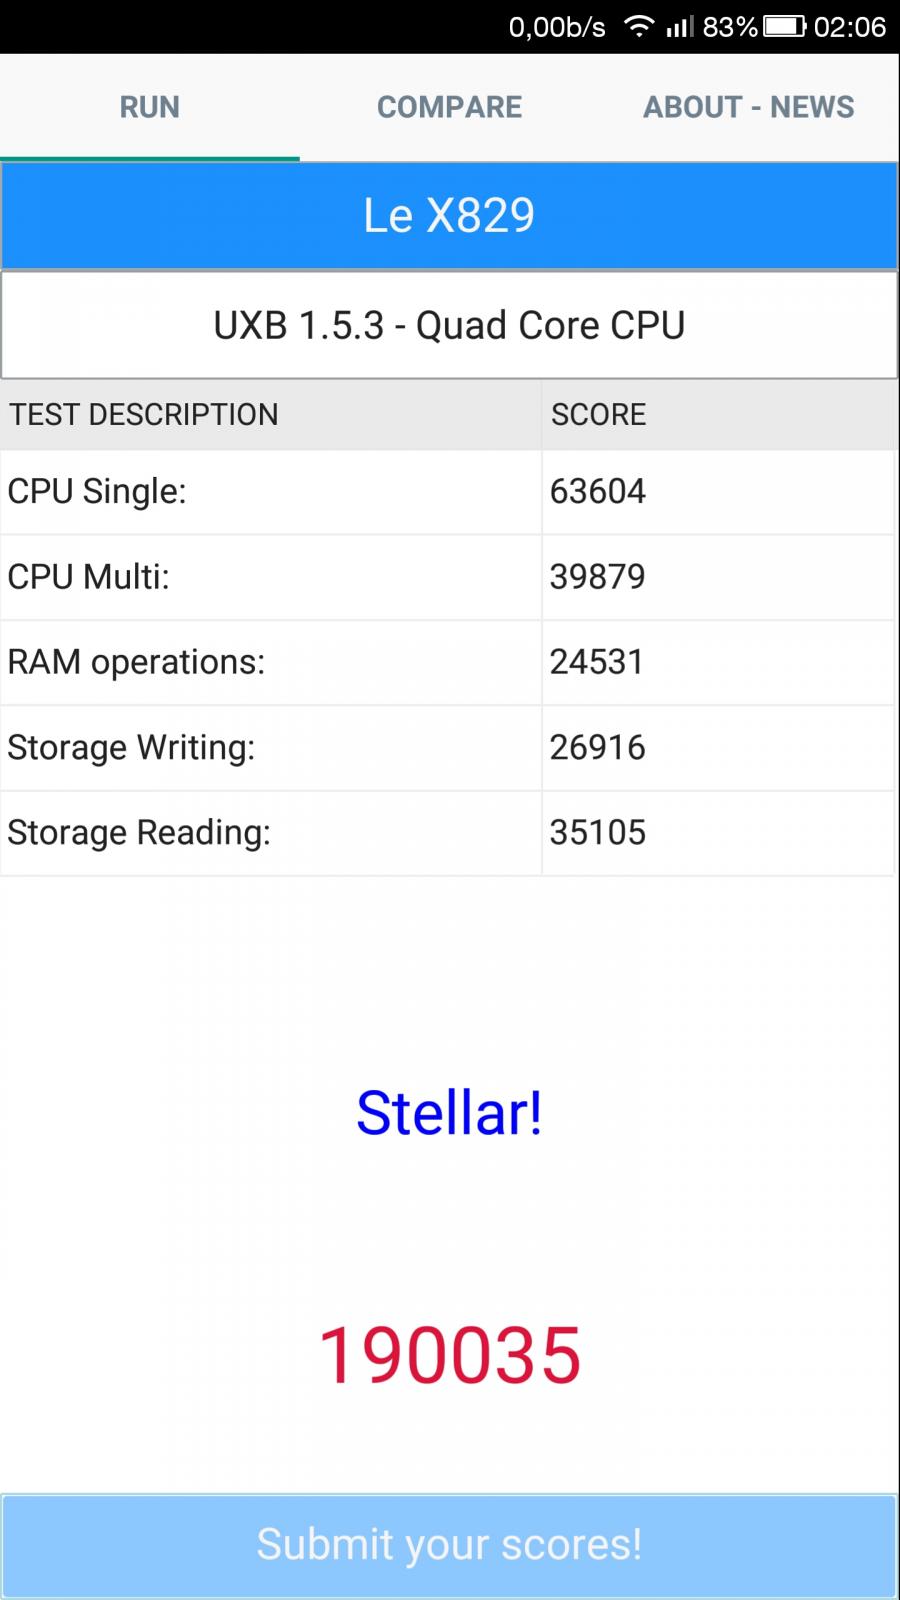Viewport: 900px width, 1600px height.
Task: Open the COMPARE tab
Action: (x=449, y=107)
